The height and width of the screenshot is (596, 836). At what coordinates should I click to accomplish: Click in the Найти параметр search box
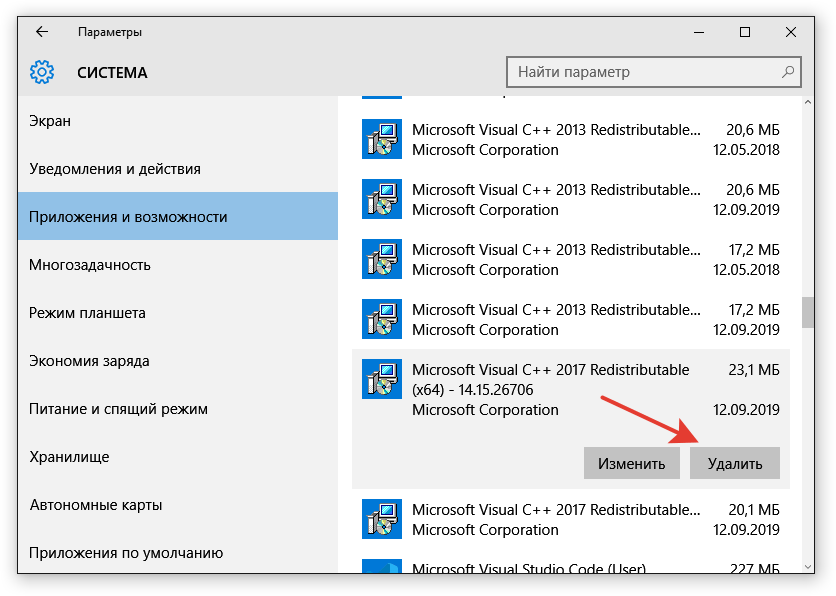(654, 72)
